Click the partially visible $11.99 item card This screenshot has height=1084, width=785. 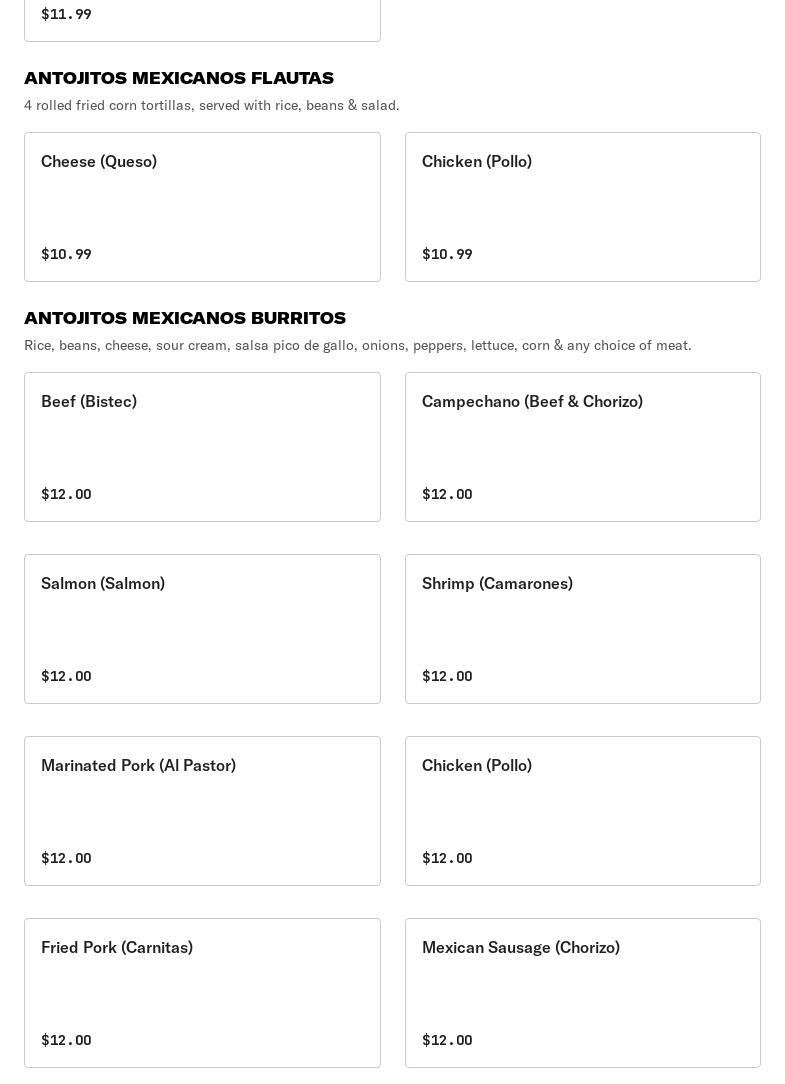[202, 20]
